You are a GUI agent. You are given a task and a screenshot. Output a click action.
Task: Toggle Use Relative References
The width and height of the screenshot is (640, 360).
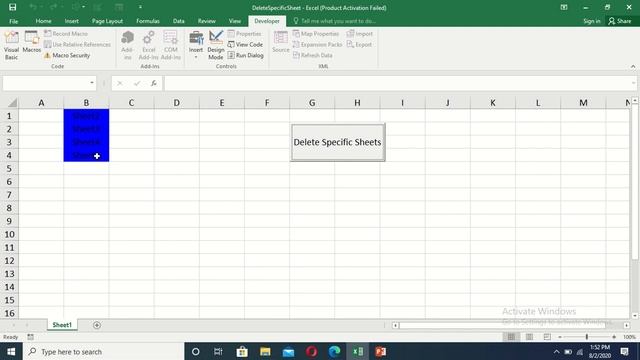tap(77, 44)
